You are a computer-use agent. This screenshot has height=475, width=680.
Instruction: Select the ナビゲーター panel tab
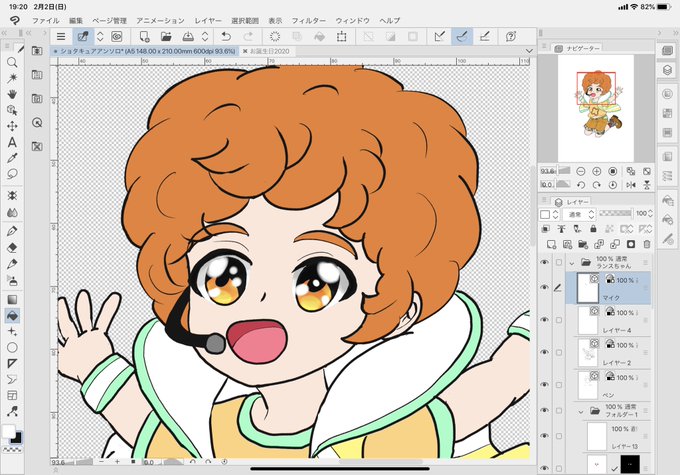pyautogui.click(x=578, y=49)
